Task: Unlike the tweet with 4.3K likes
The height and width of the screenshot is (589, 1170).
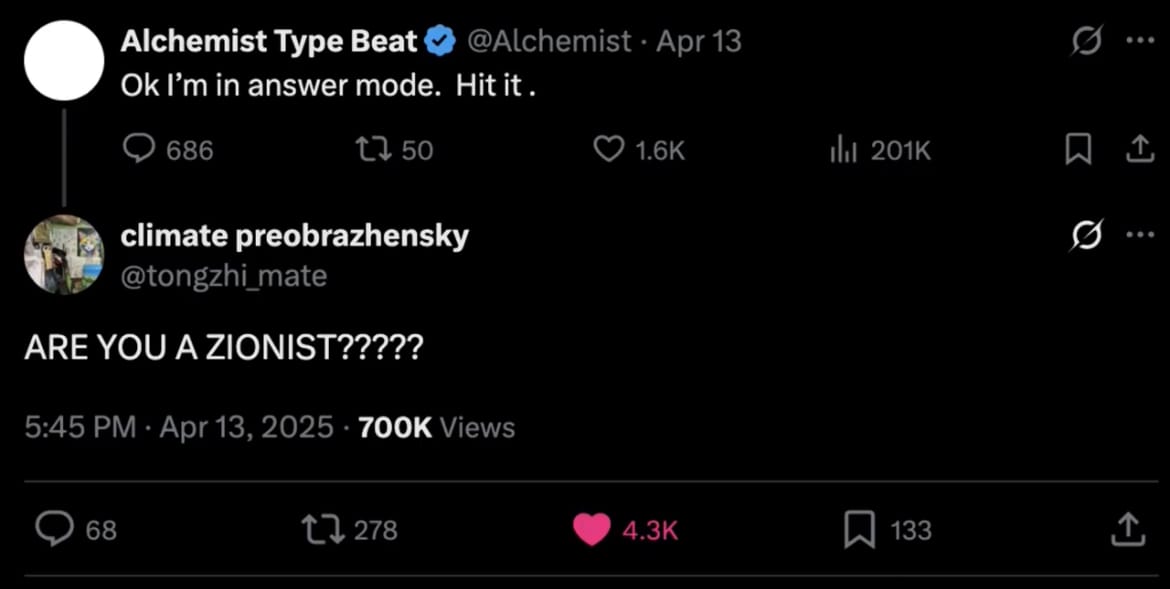Action: [592, 529]
